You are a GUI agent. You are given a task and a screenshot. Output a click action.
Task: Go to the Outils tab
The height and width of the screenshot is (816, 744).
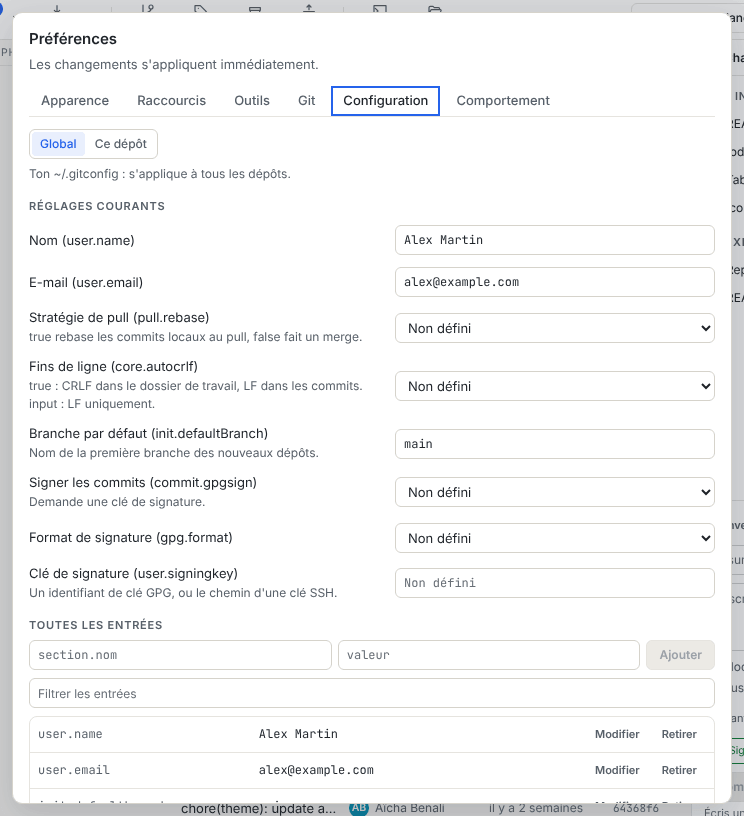point(252,100)
